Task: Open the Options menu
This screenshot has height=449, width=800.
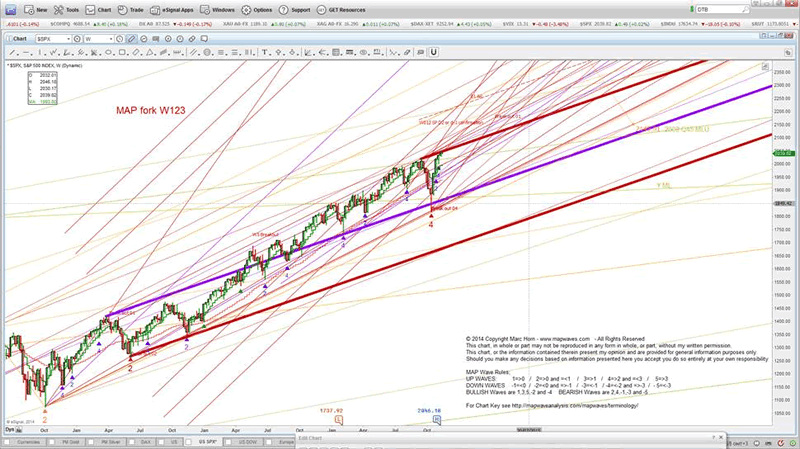Action: 257,10
